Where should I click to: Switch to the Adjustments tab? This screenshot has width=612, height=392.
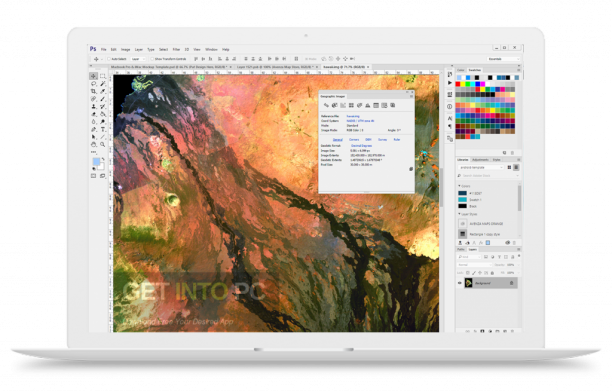[x=480, y=160]
